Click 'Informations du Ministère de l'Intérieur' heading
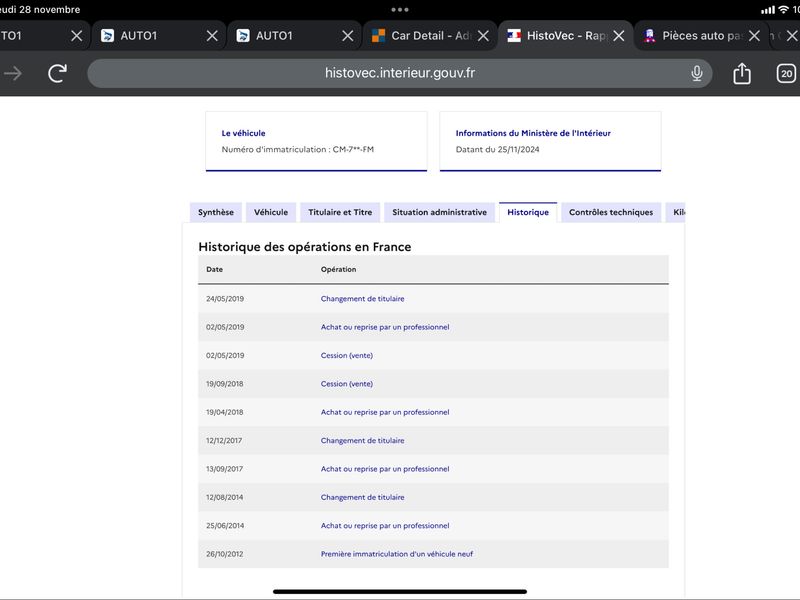 tap(533, 133)
